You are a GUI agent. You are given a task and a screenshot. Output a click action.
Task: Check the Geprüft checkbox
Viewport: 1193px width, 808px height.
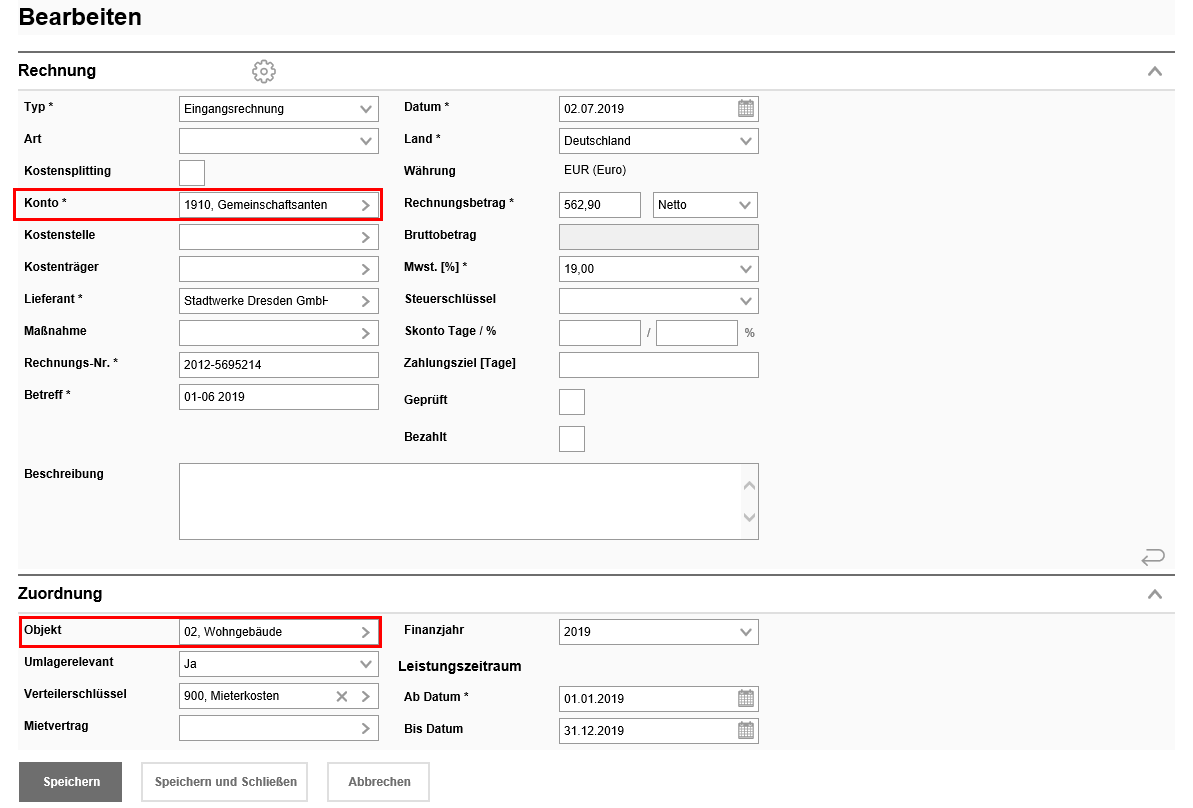(x=571, y=402)
